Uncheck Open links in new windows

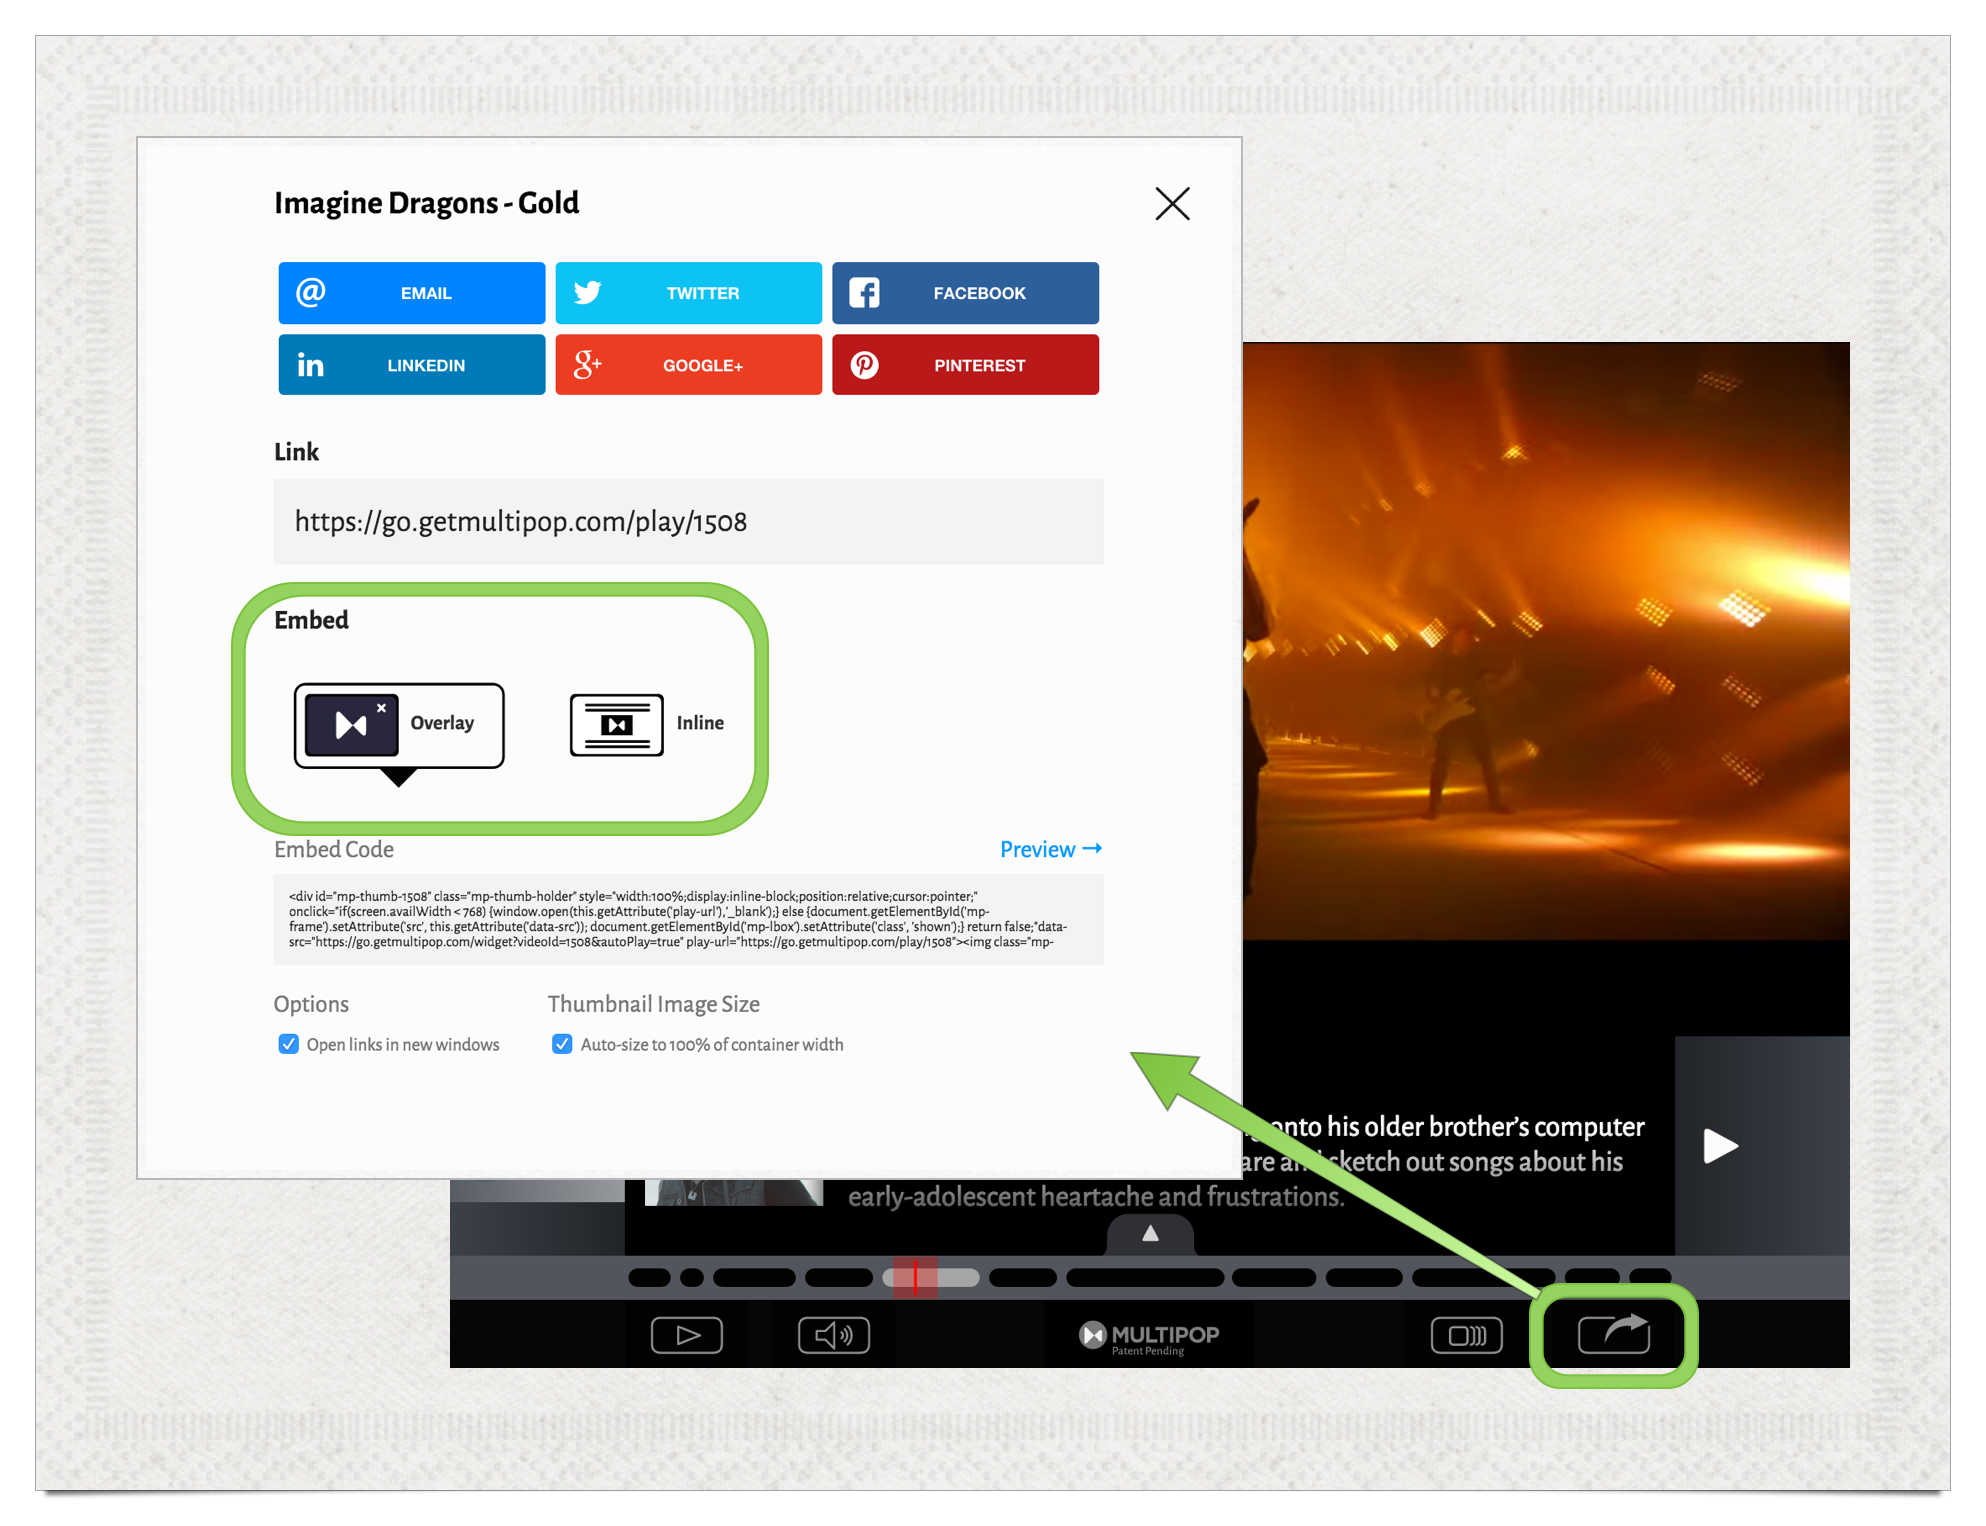pos(288,1044)
